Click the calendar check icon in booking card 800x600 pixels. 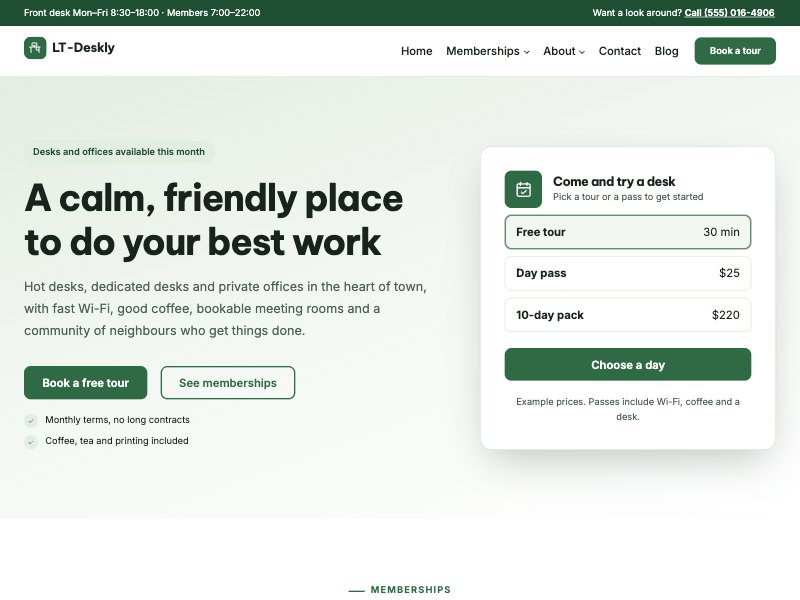point(523,189)
